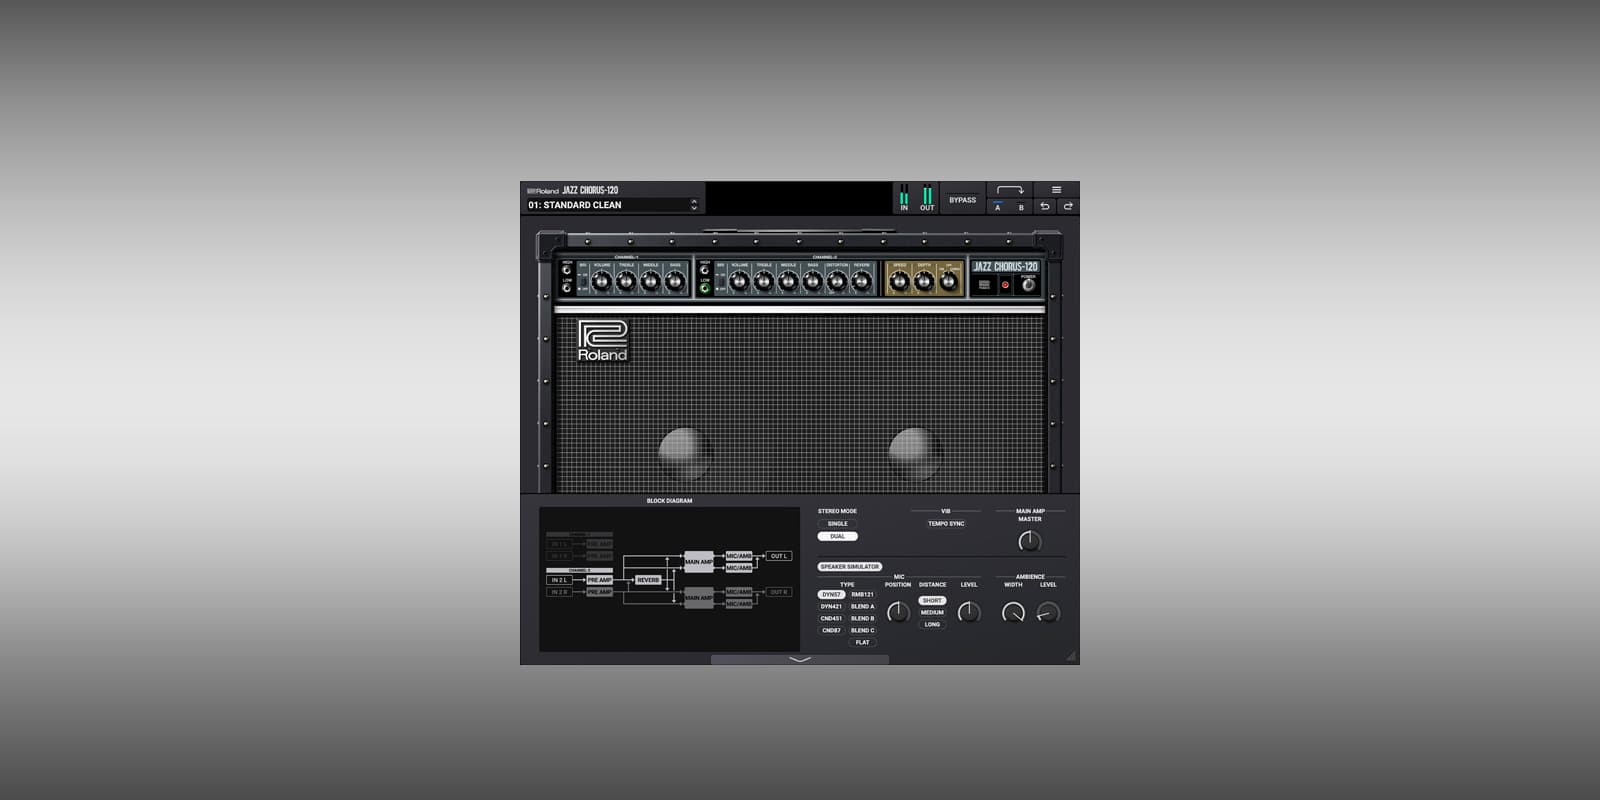Click the OUT L block in the diagram
The height and width of the screenshot is (800, 1600).
click(x=779, y=556)
